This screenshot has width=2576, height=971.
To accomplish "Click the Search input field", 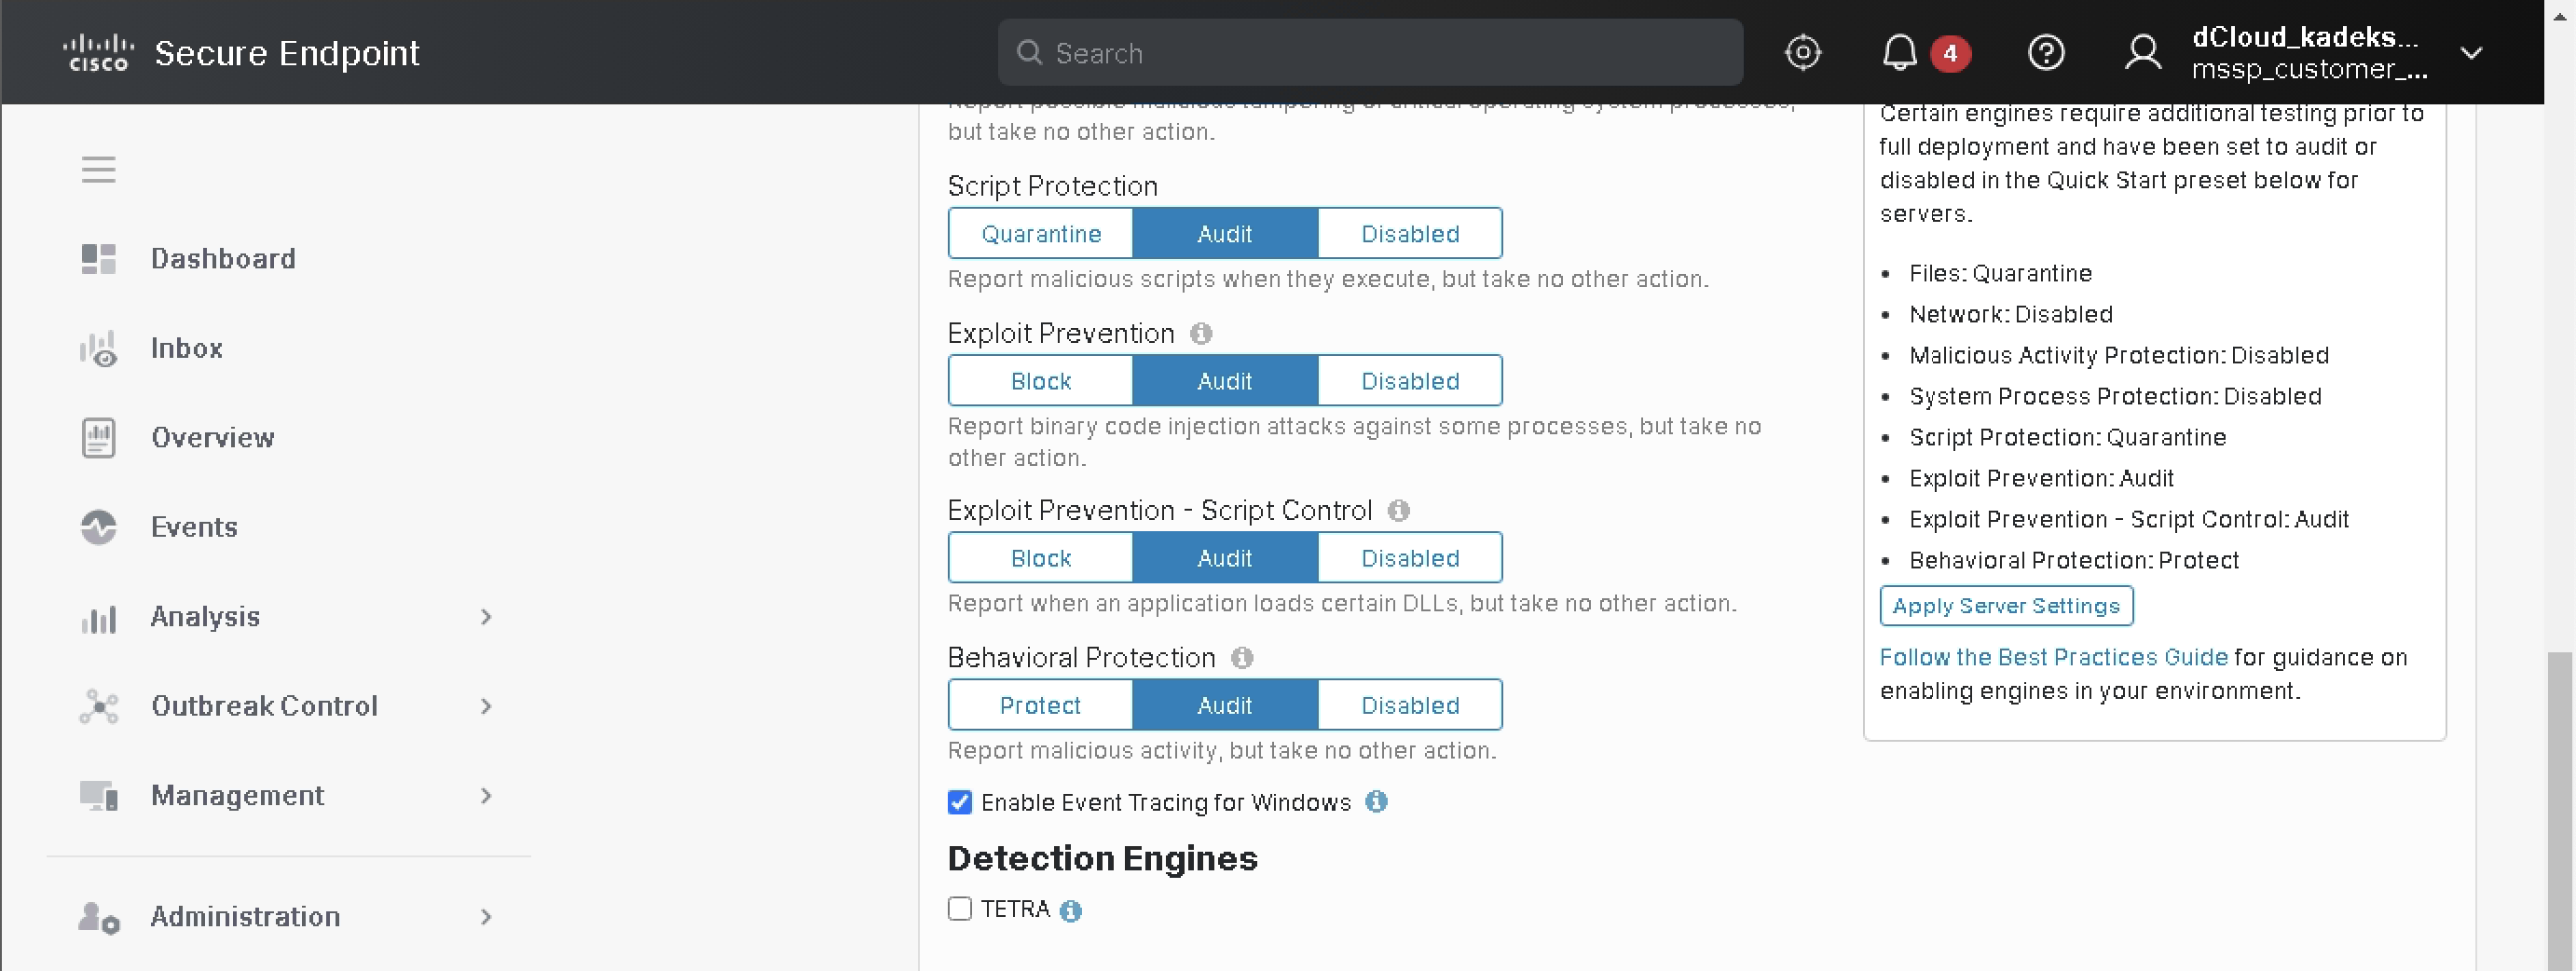I will coord(1370,53).
